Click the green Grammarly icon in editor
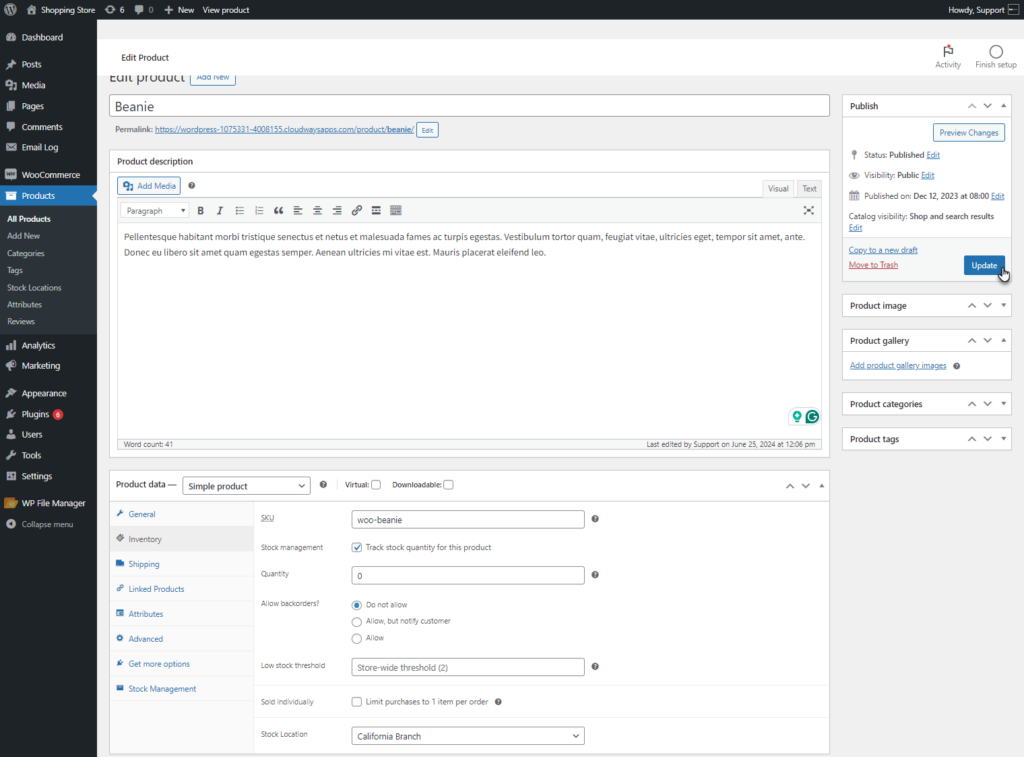Image resolution: width=1024 pixels, height=757 pixels. tap(812, 417)
